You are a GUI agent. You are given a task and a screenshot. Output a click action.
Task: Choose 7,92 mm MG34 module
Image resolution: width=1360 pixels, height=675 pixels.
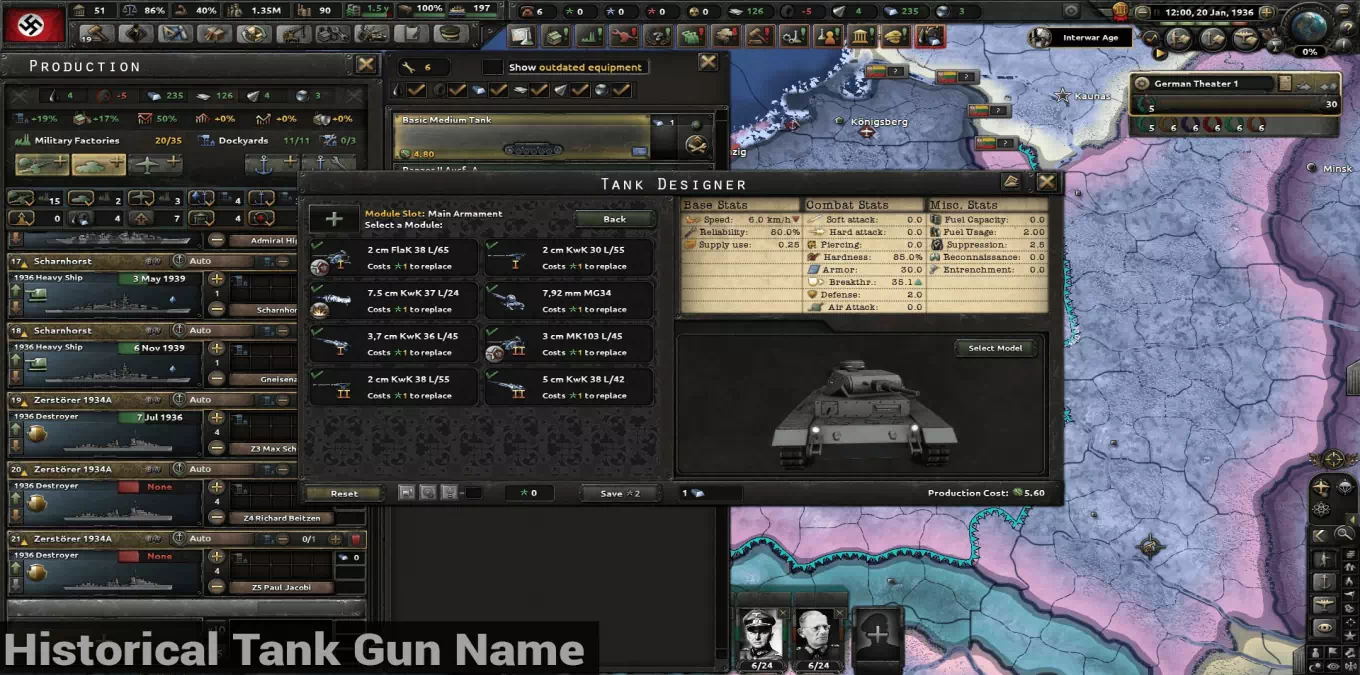[568, 300]
